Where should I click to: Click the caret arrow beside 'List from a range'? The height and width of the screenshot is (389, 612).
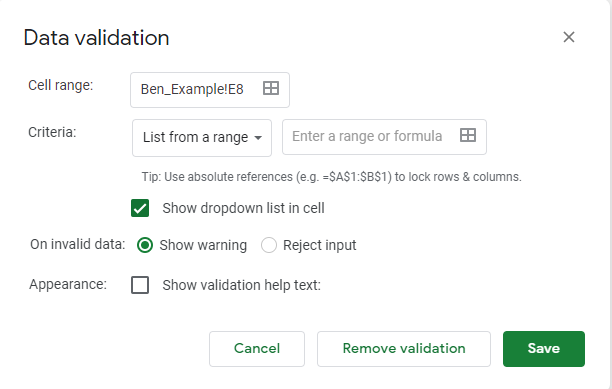[258, 138]
